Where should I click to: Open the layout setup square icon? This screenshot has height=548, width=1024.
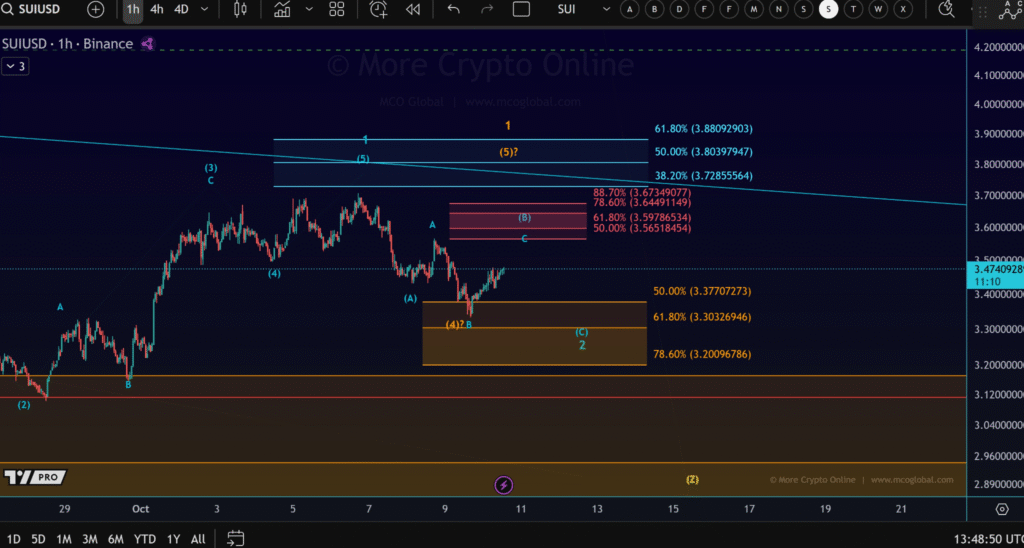tap(521, 9)
